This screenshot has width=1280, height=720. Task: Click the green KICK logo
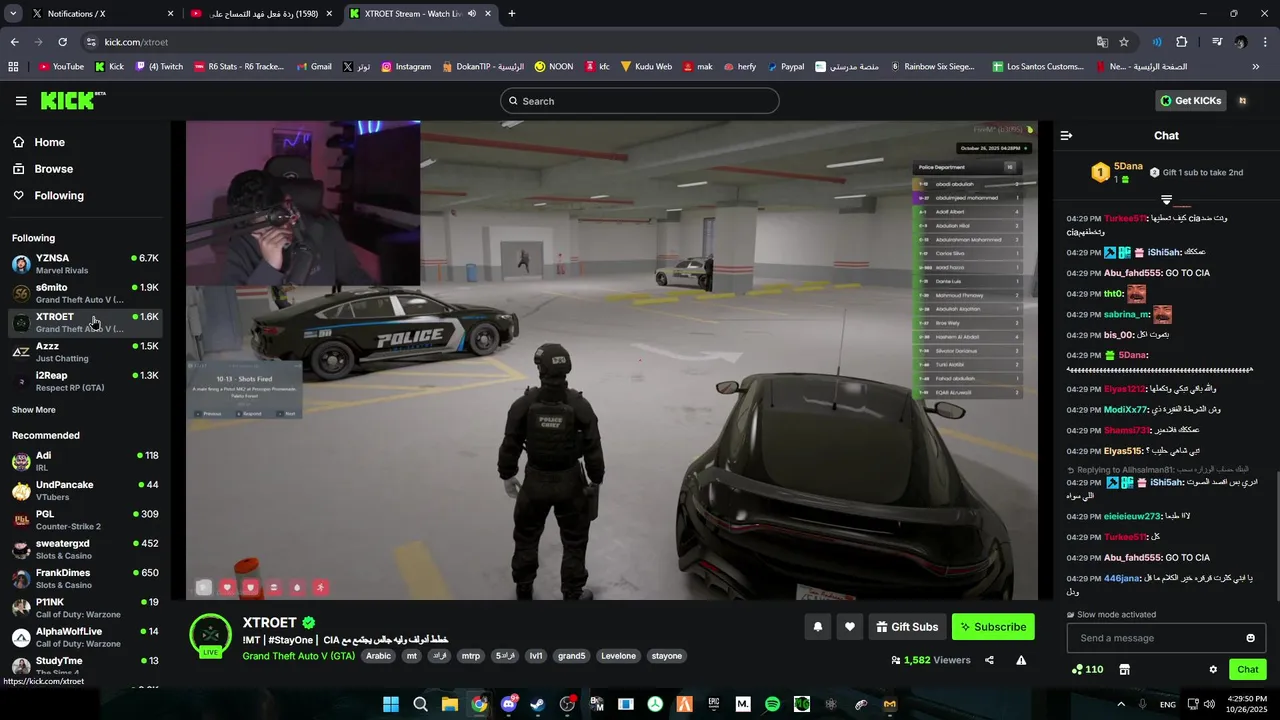pyautogui.click(x=72, y=100)
